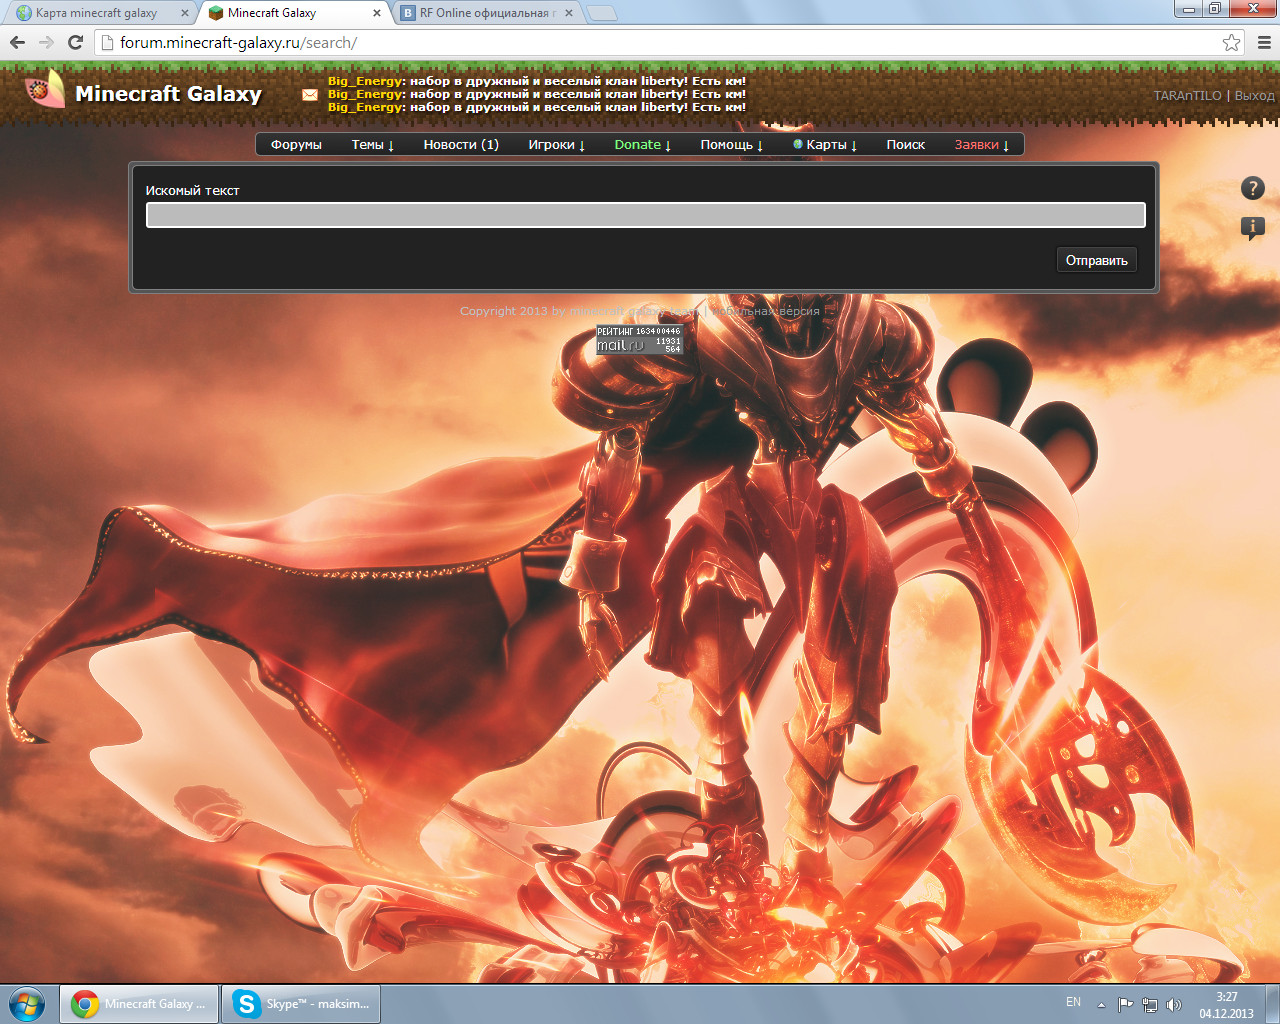Click the Chrome taskbar item

coord(139,1004)
